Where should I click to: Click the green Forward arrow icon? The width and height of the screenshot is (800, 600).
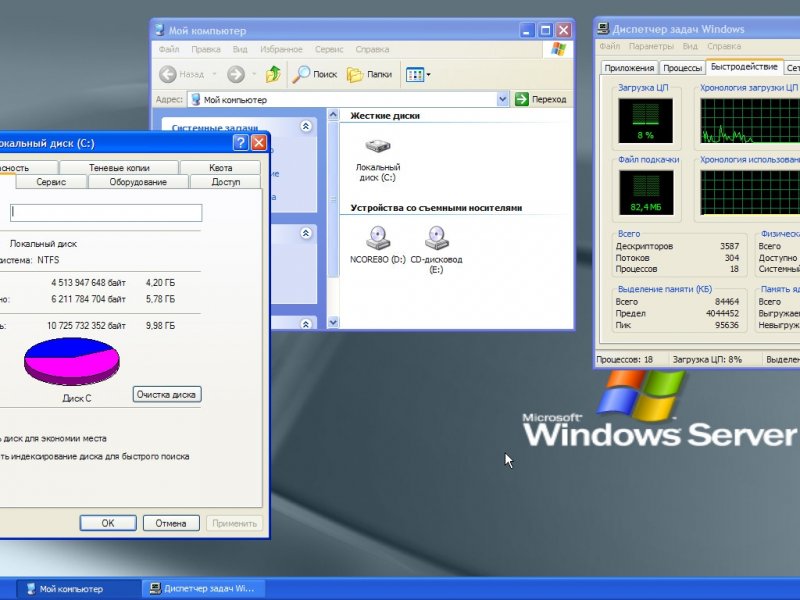click(x=236, y=74)
